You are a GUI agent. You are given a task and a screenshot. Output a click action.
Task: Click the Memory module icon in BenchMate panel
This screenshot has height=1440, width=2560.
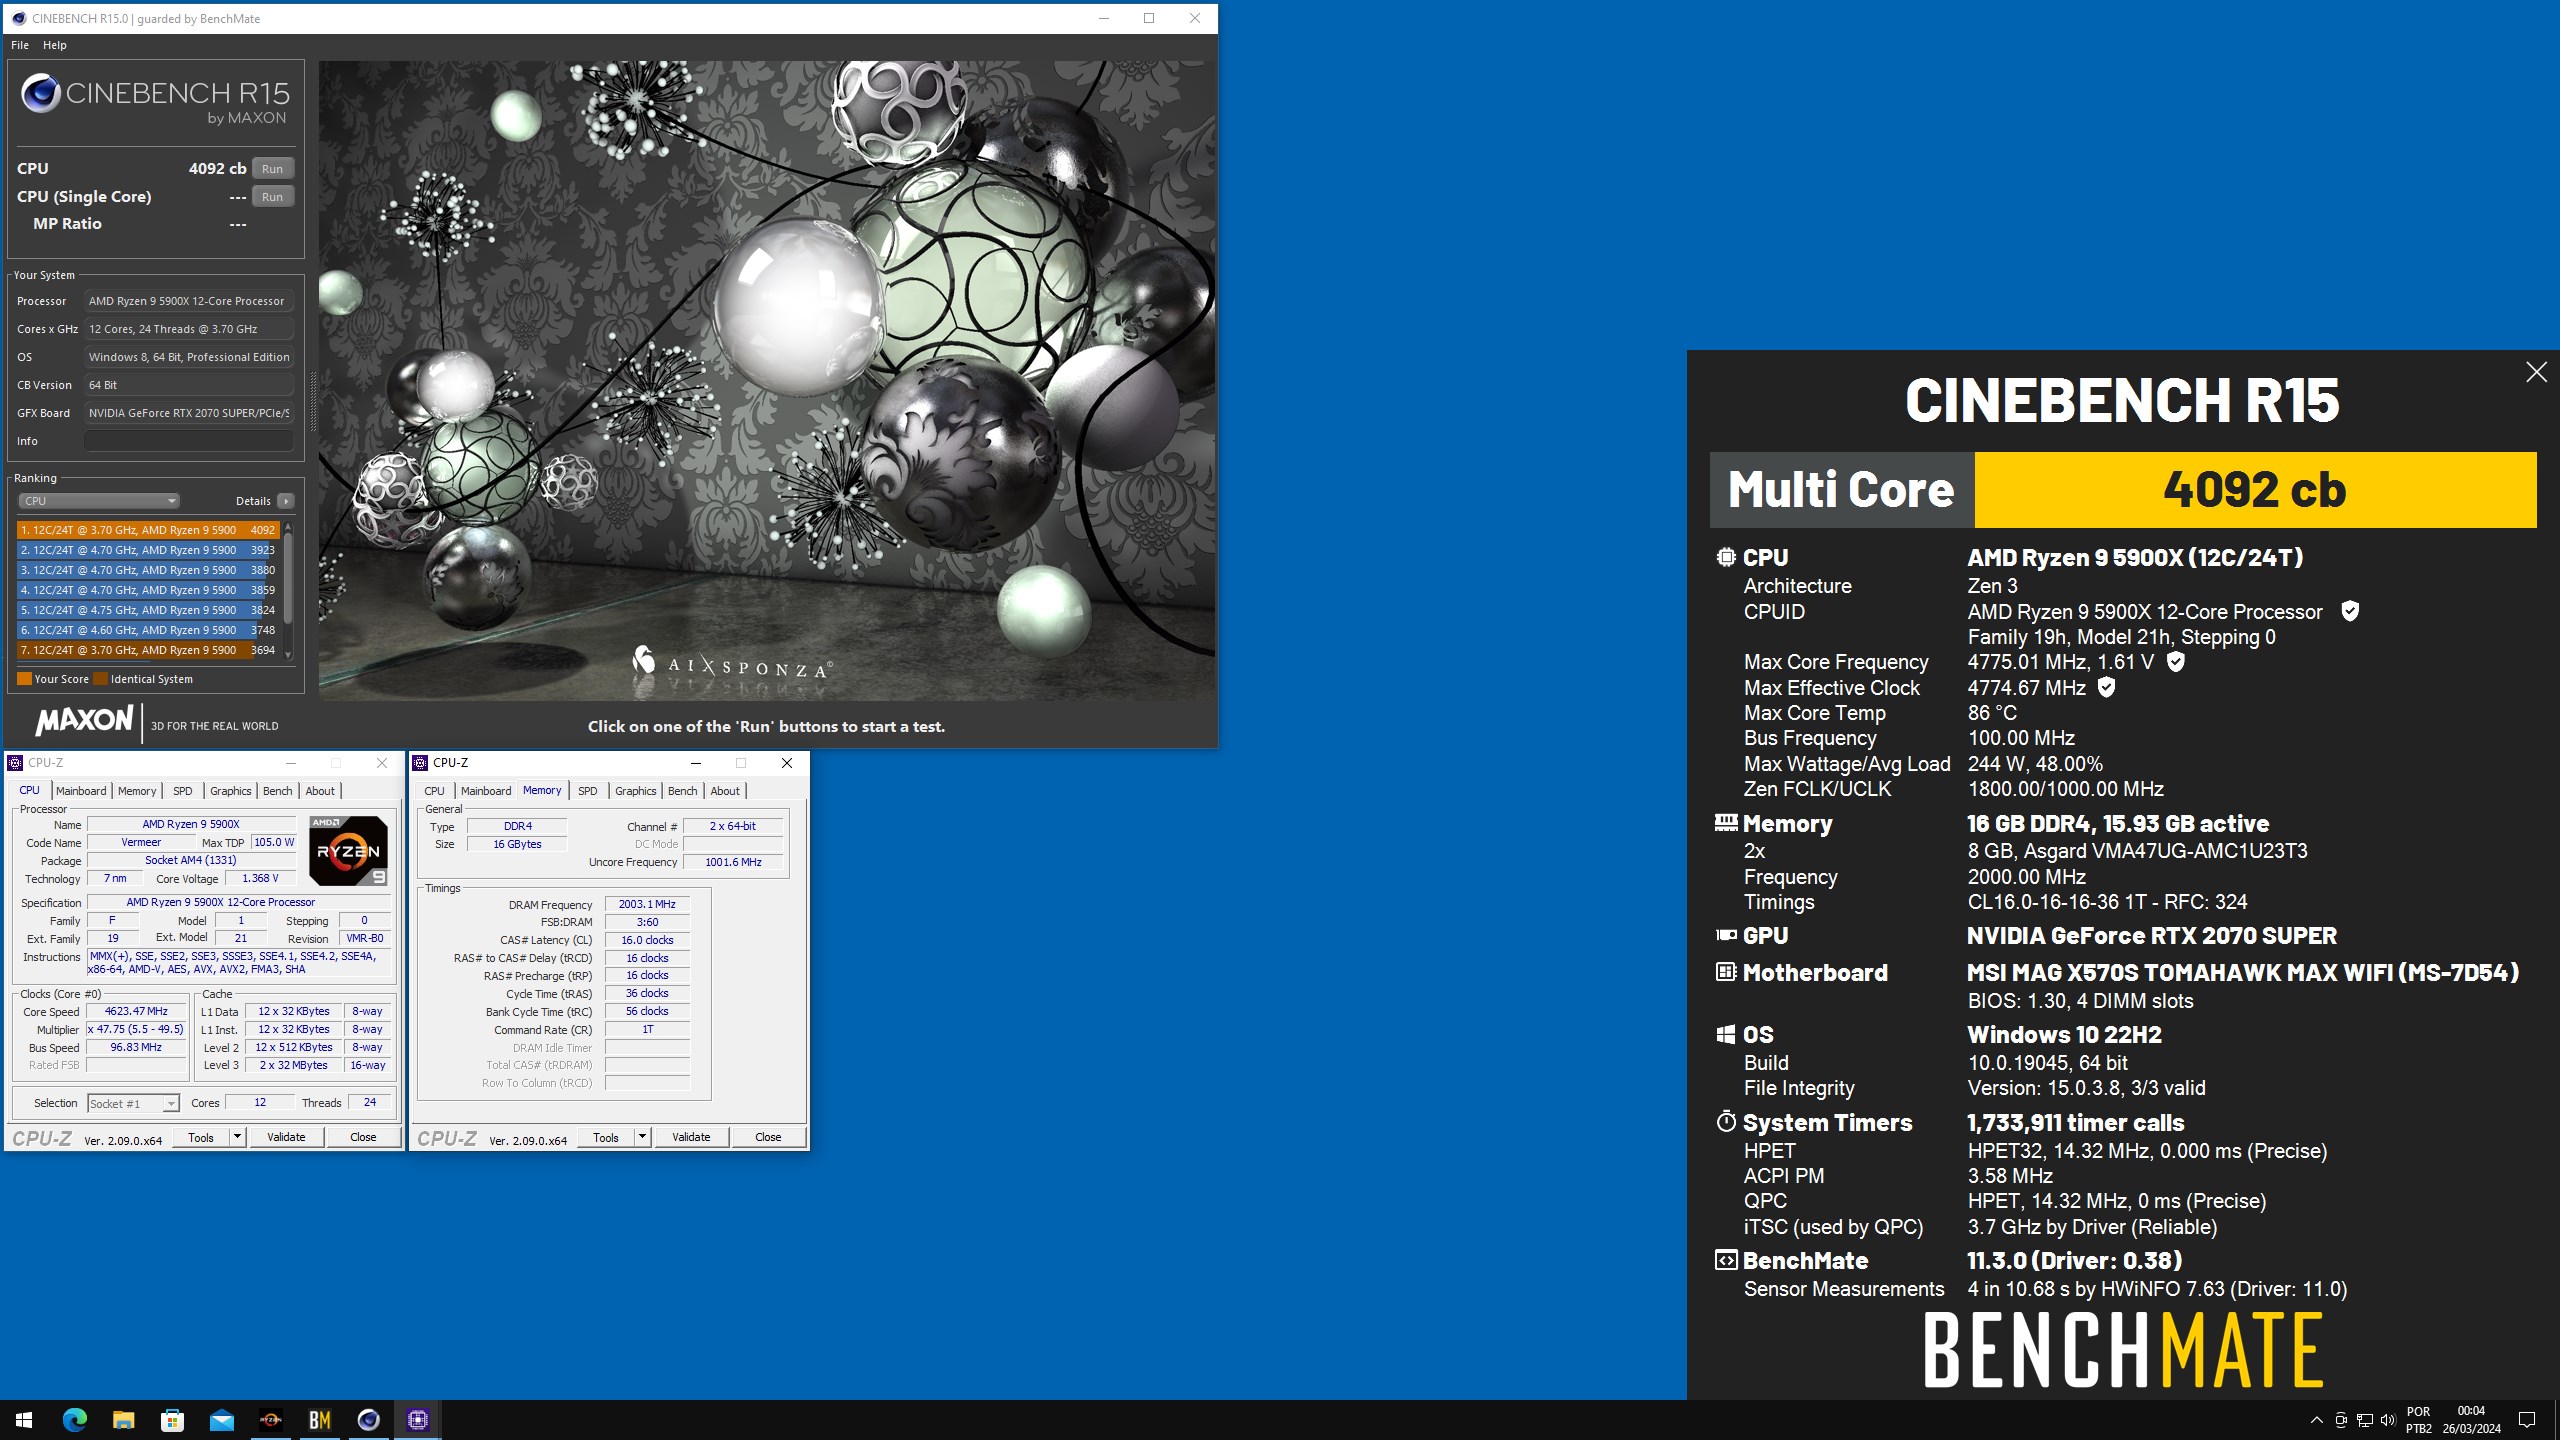1726,822
